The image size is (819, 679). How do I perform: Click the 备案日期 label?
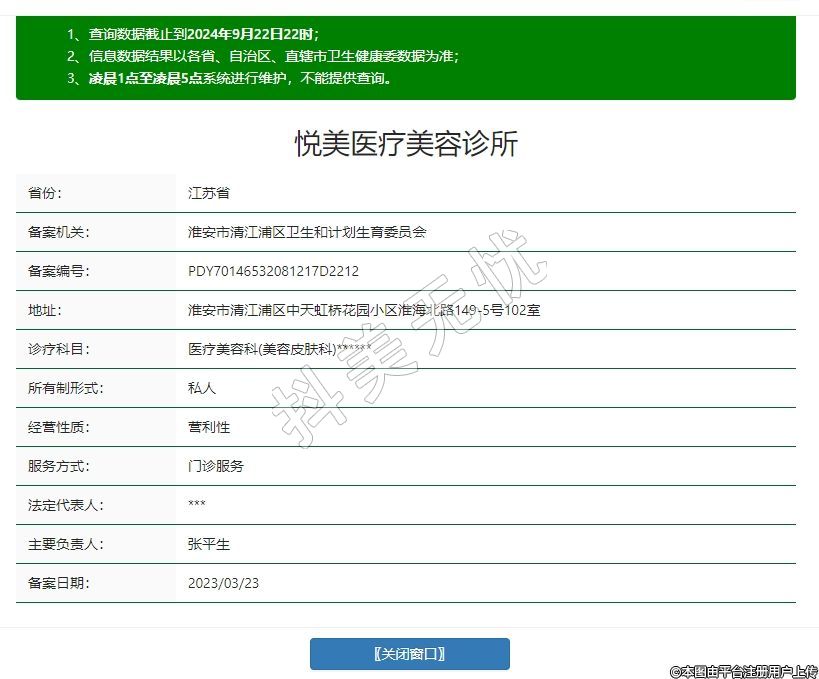(59, 583)
